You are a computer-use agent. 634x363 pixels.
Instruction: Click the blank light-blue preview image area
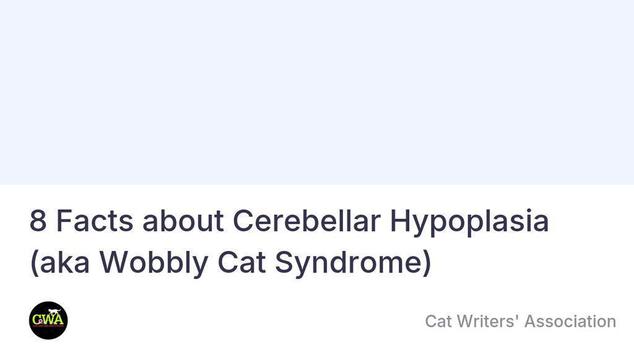317,92
